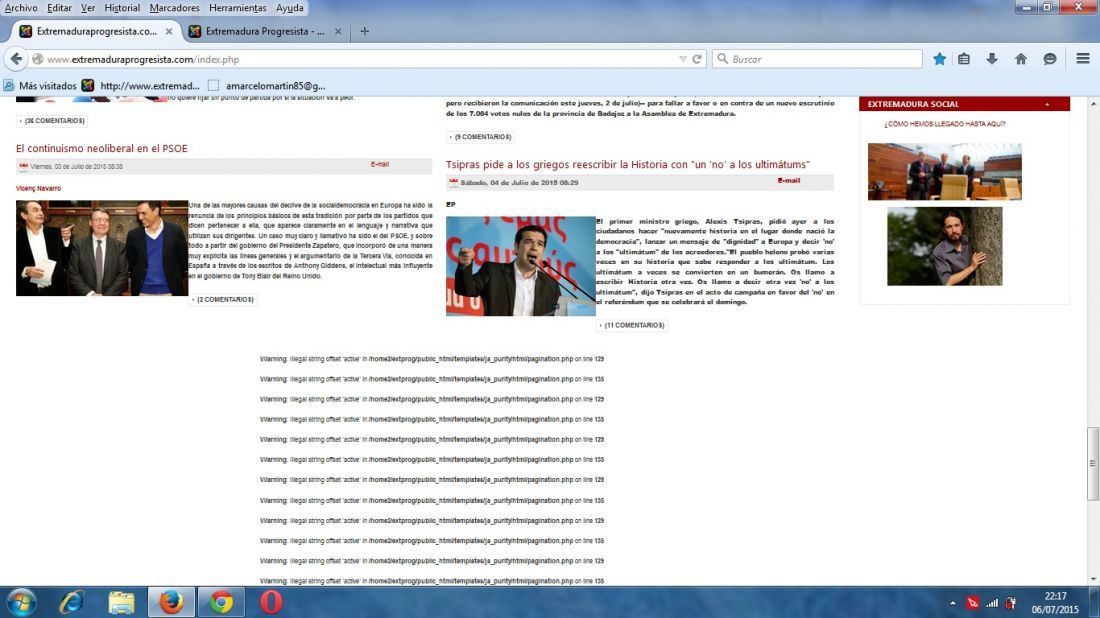
Task: Open the Marcadores menu
Action: 174,8
